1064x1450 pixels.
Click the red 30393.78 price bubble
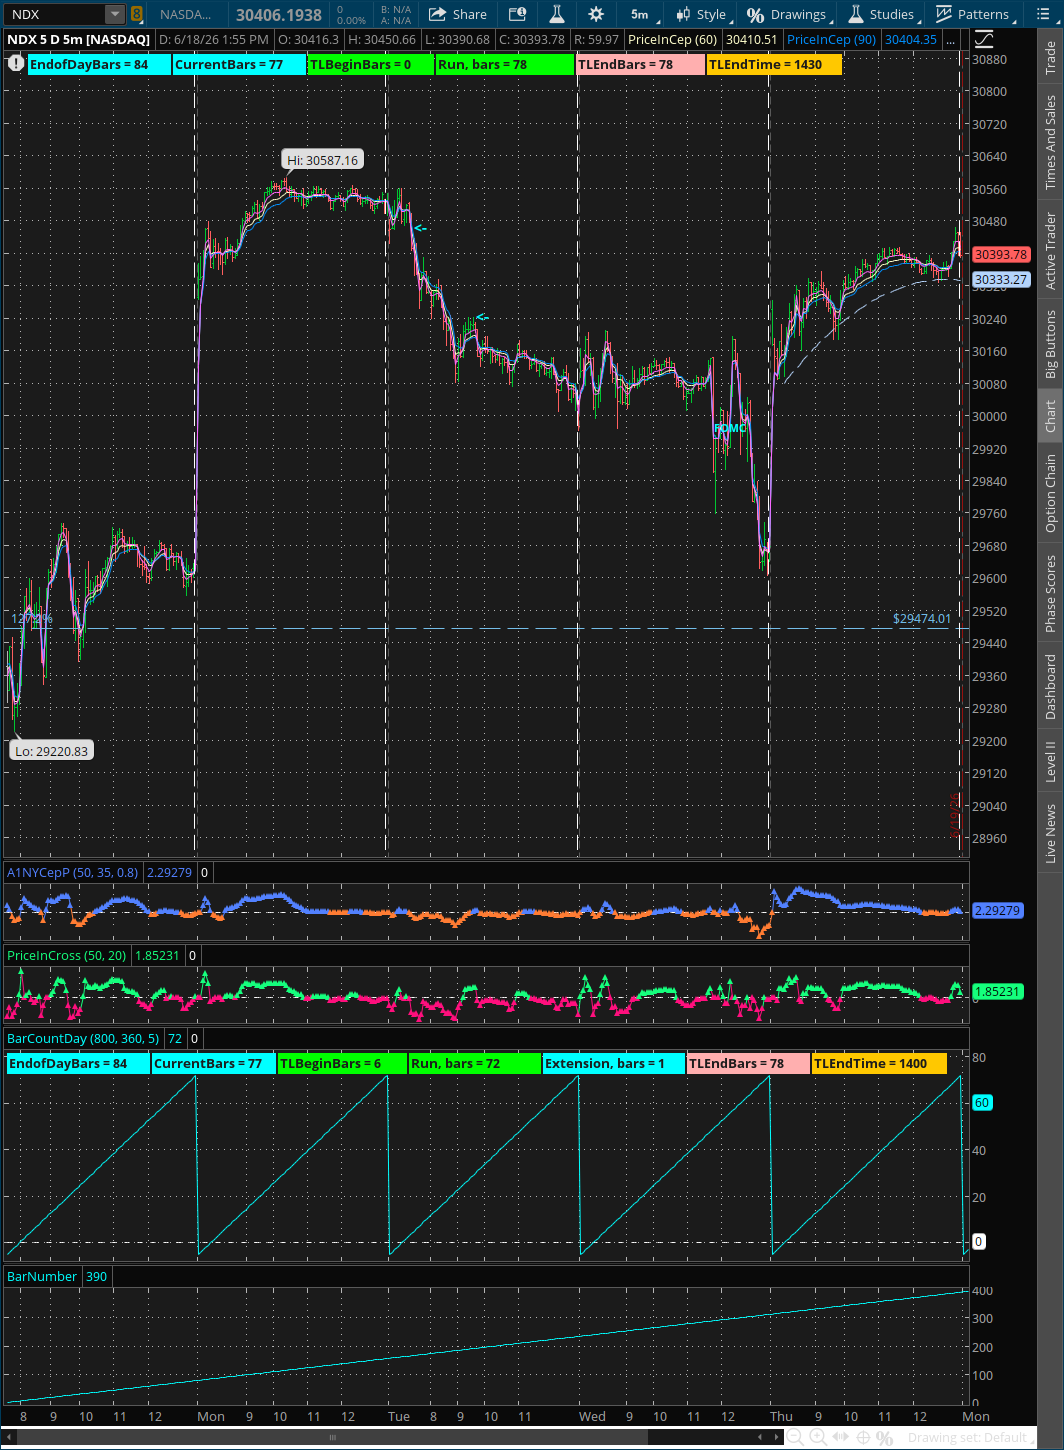click(1000, 255)
